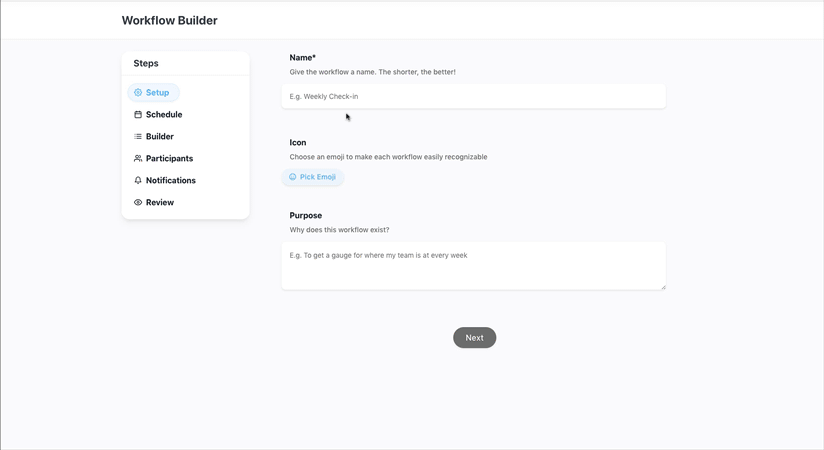Click the calendar icon beside Schedule
This screenshot has height=450, width=824.
coord(138,115)
